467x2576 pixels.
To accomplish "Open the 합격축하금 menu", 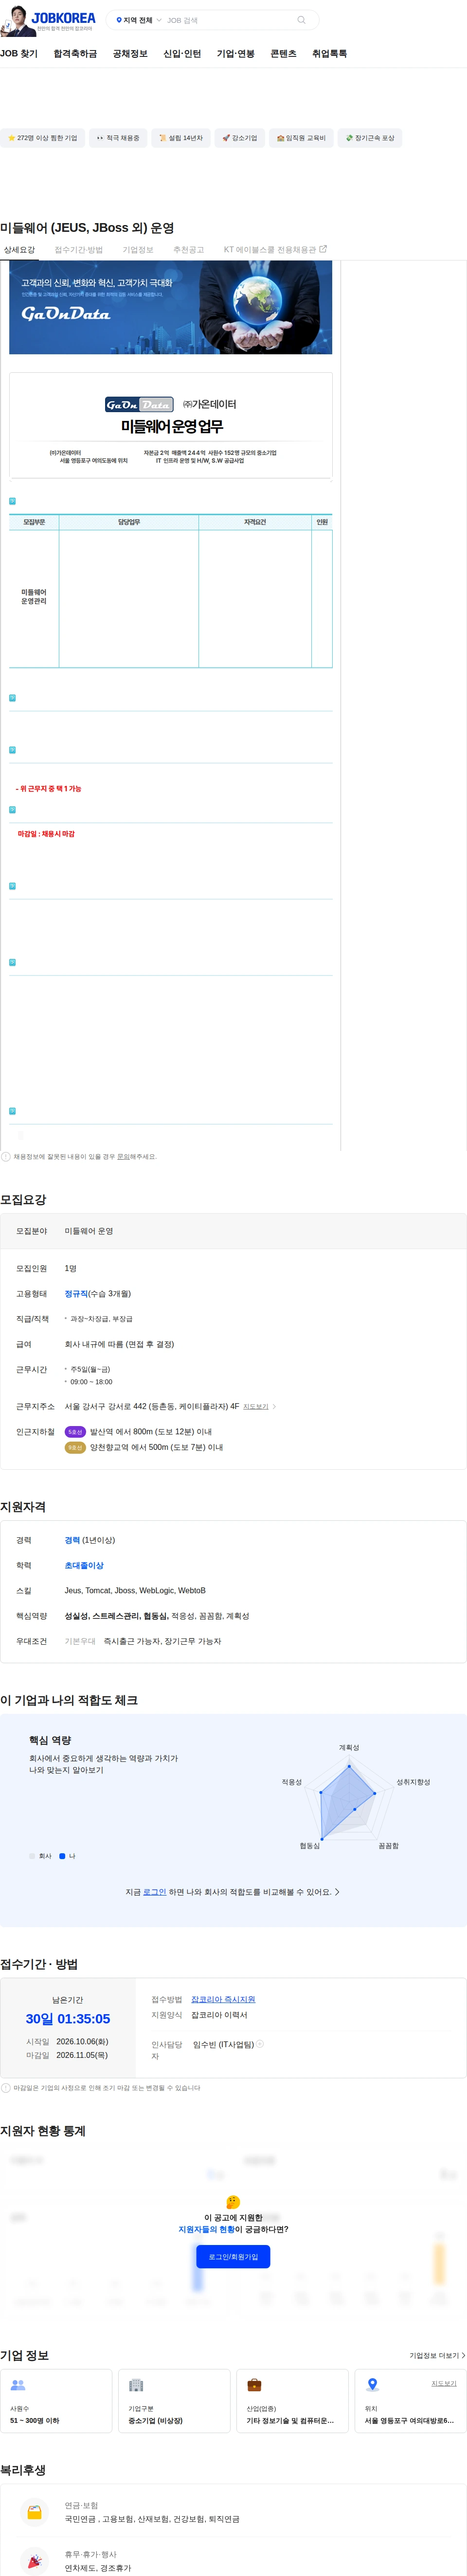I will coord(75,54).
